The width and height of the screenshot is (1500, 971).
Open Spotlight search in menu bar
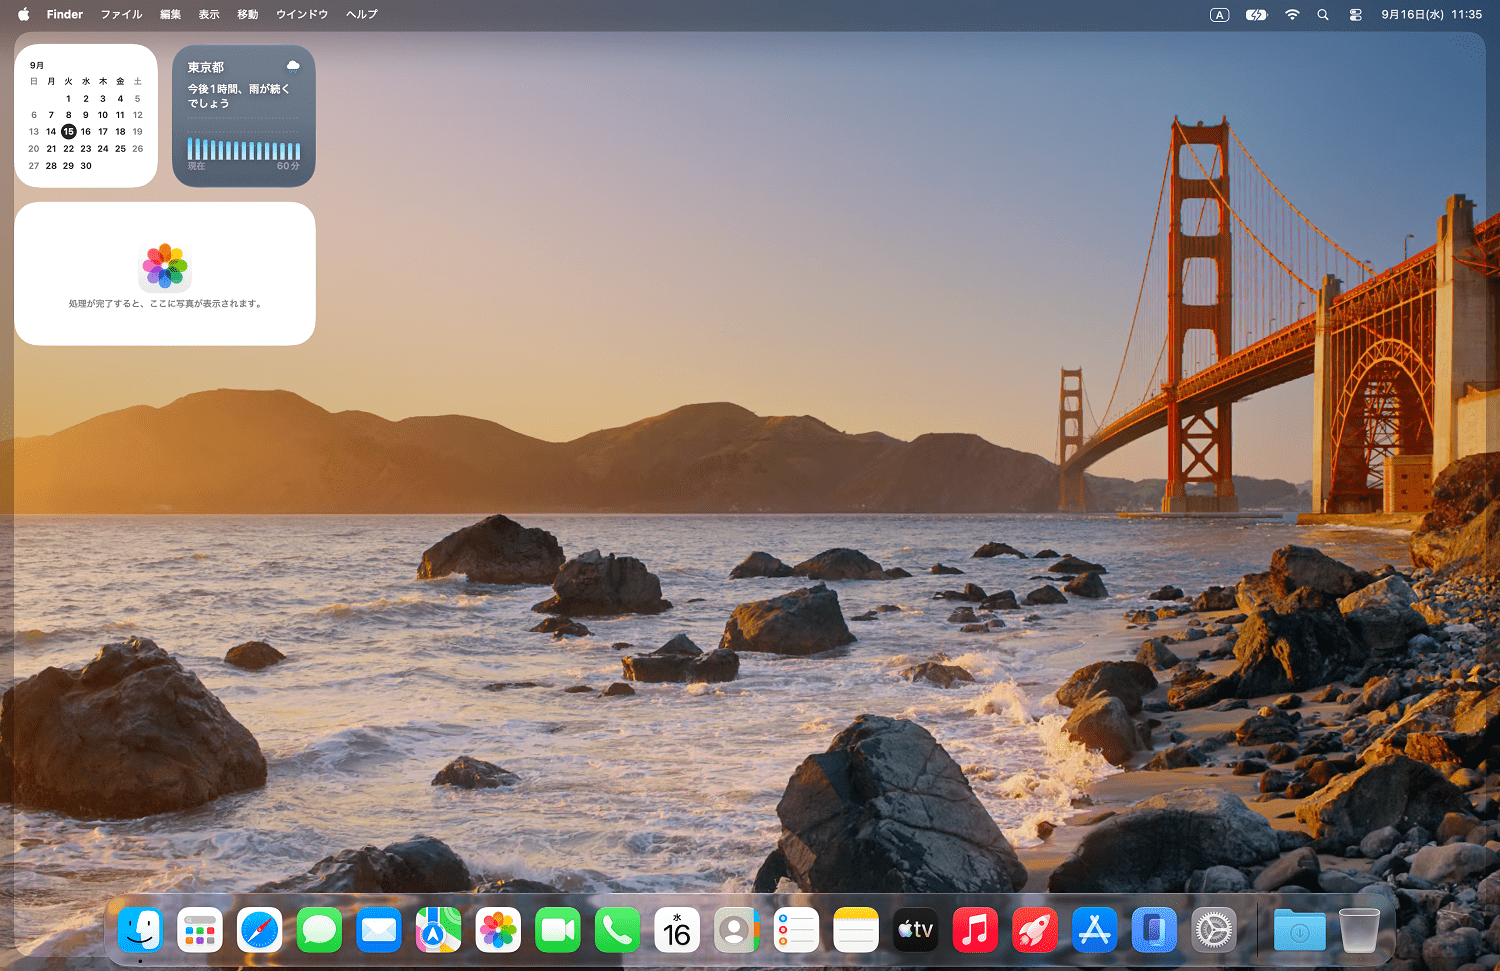pos(1323,15)
